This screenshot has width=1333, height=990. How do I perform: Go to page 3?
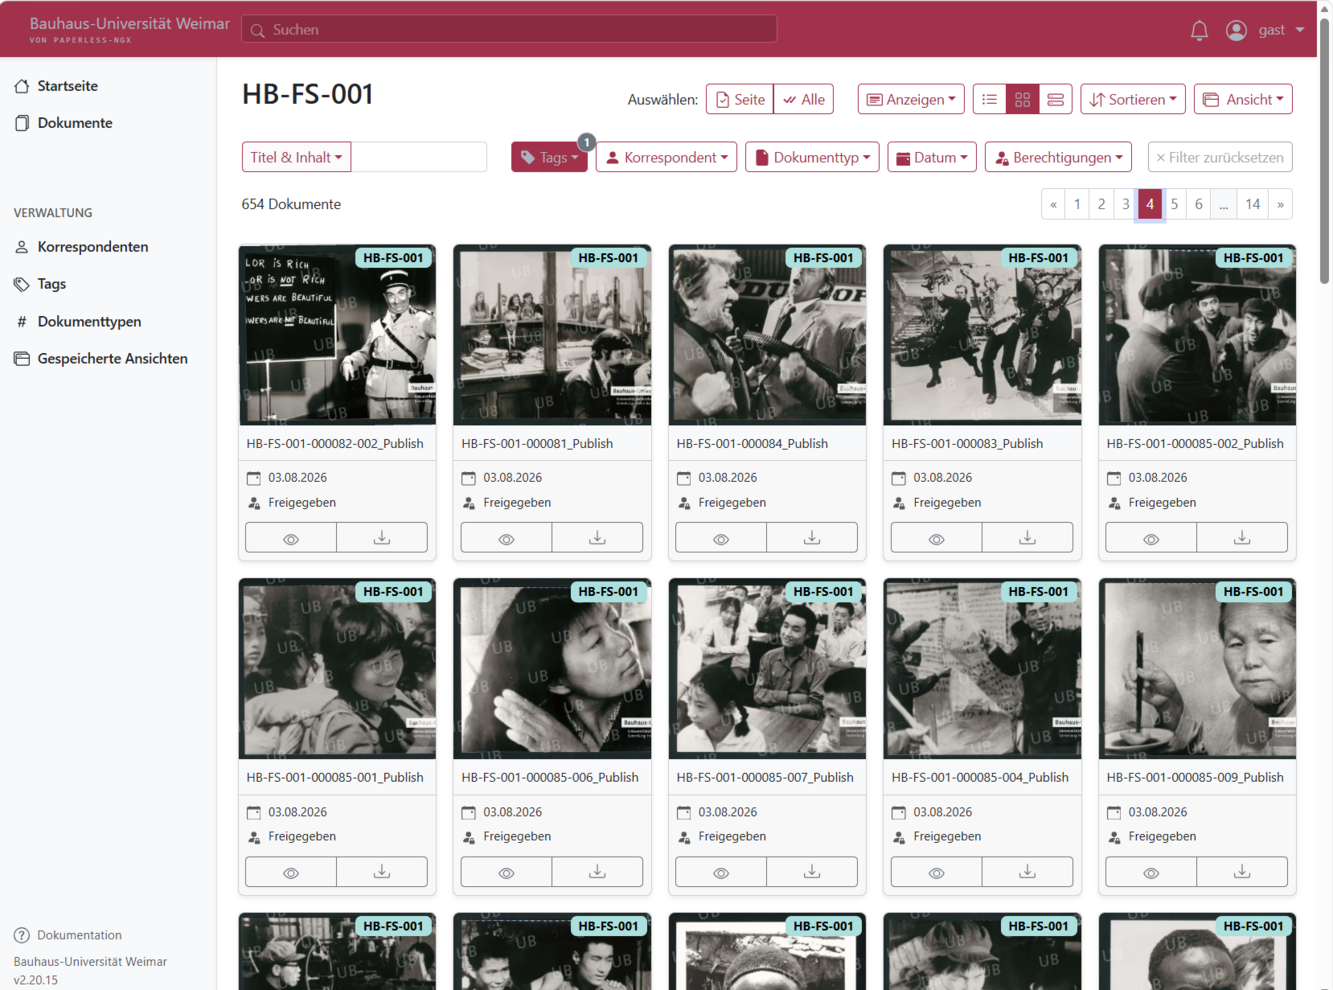point(1126,204)
